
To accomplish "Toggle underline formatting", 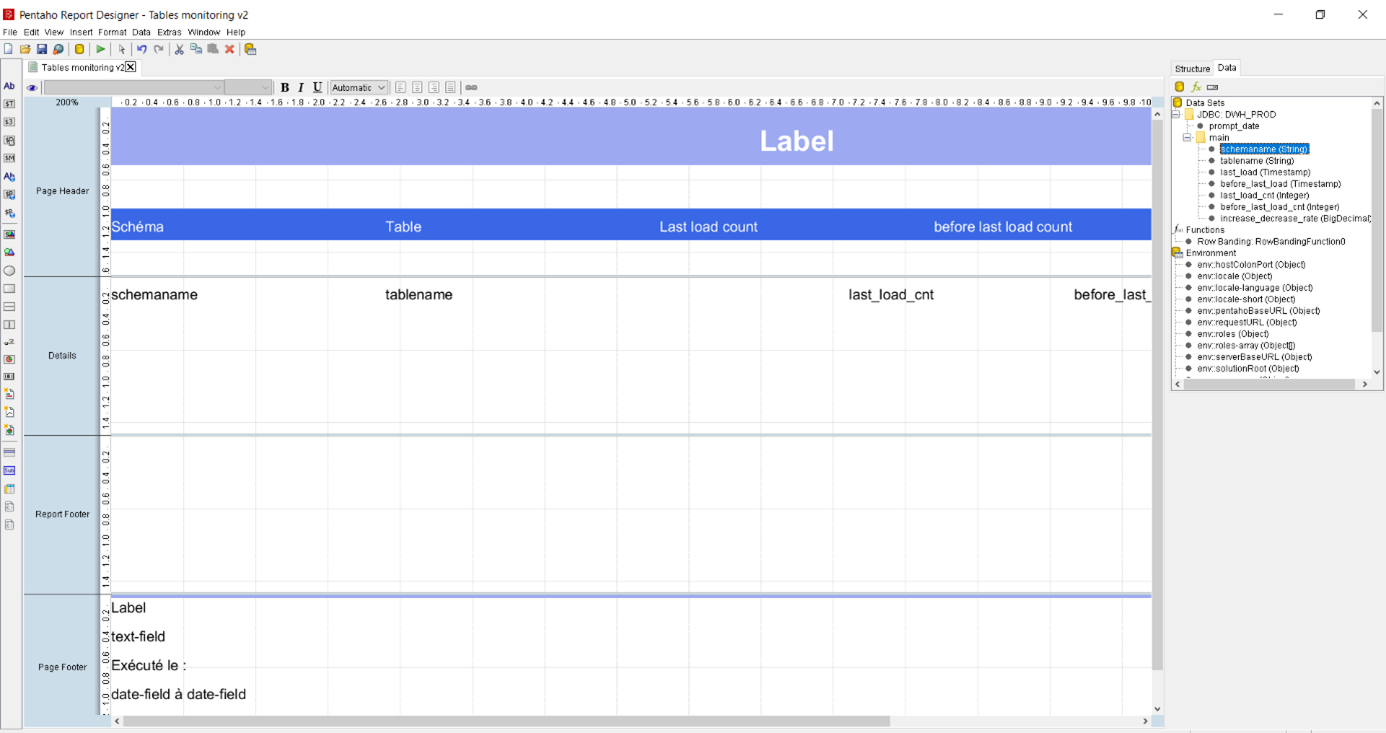I will tap(317, 87).
